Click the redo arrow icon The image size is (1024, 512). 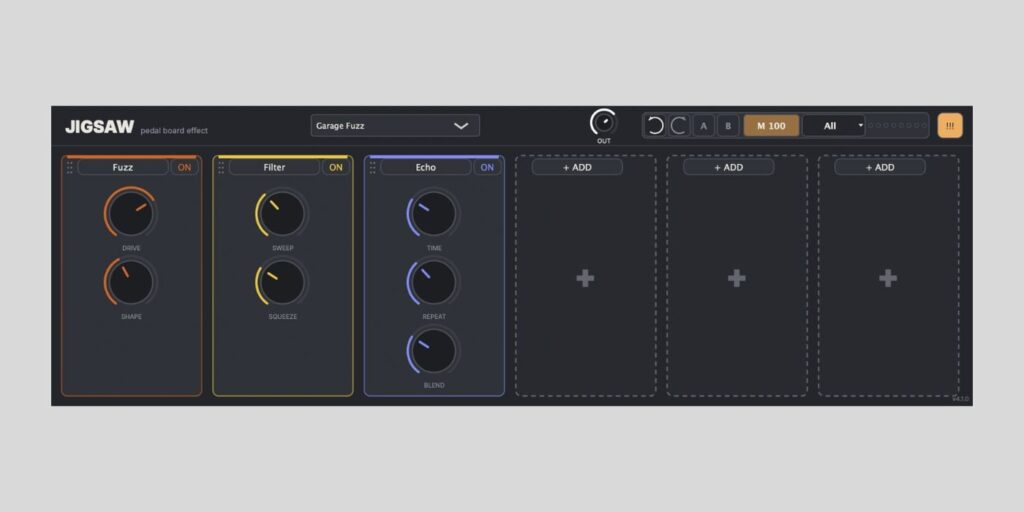tap(679, 125)
